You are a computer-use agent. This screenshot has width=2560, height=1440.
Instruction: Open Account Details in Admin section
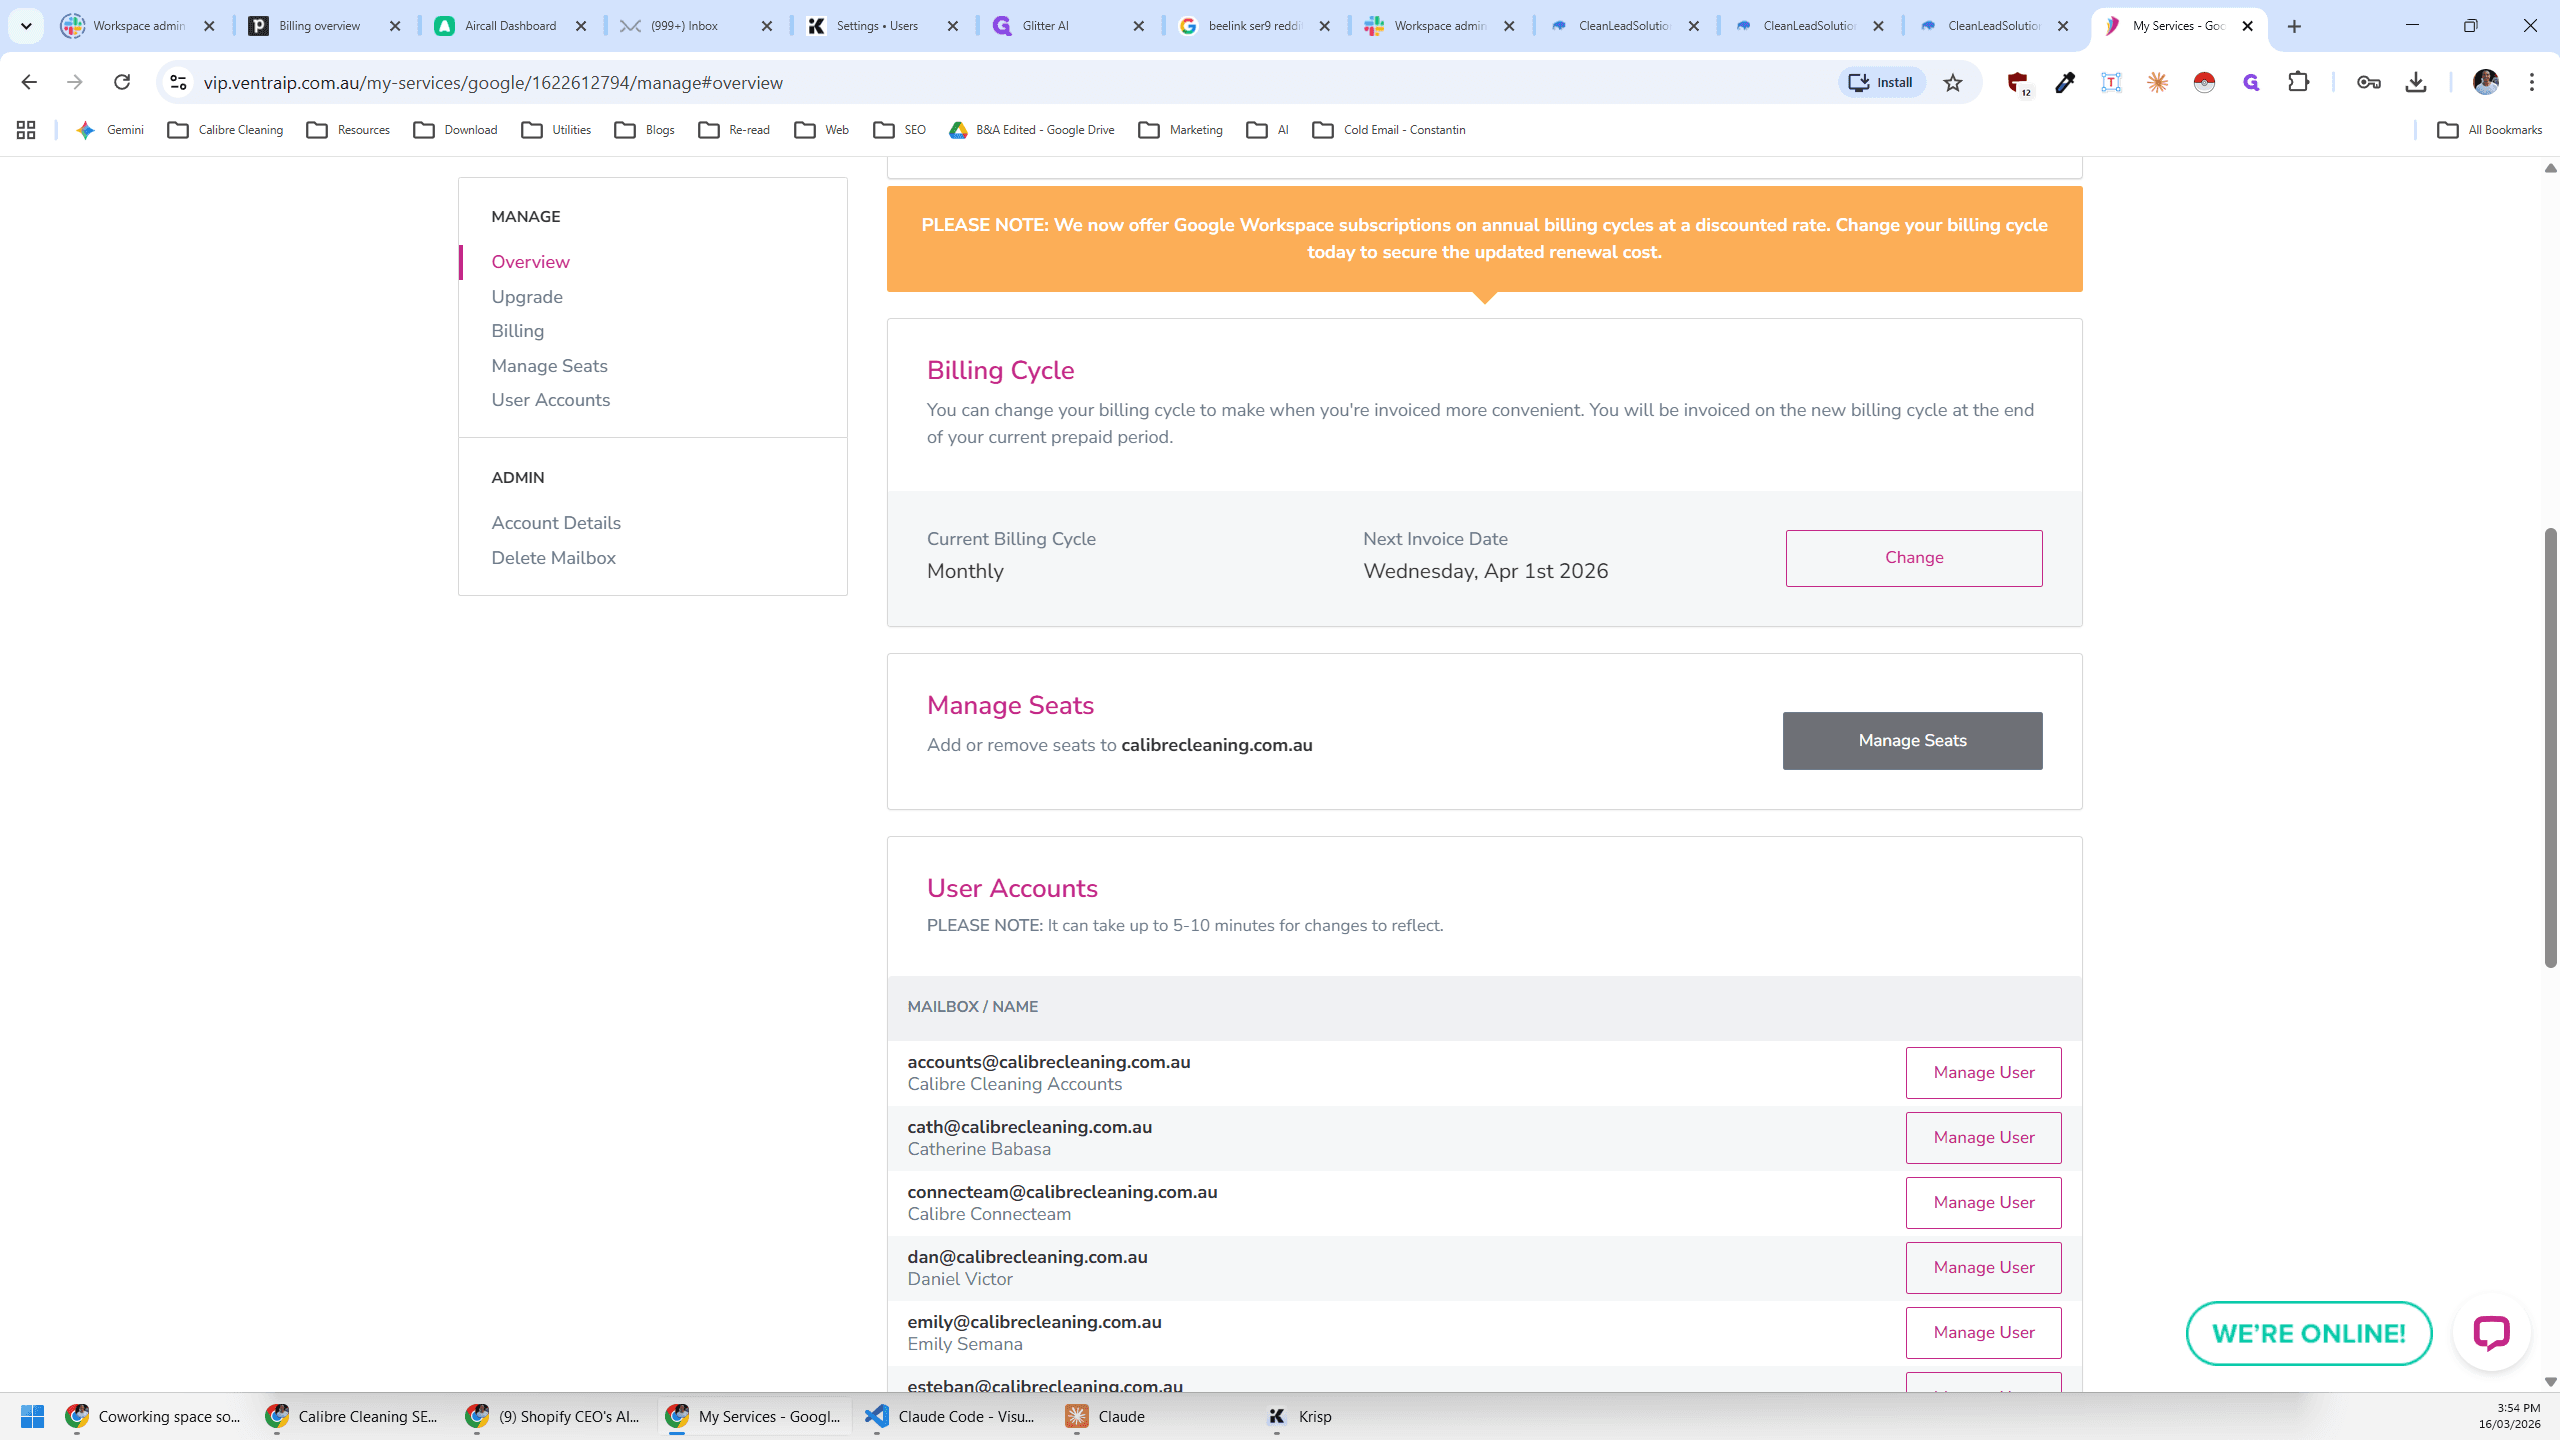(556, 523)
